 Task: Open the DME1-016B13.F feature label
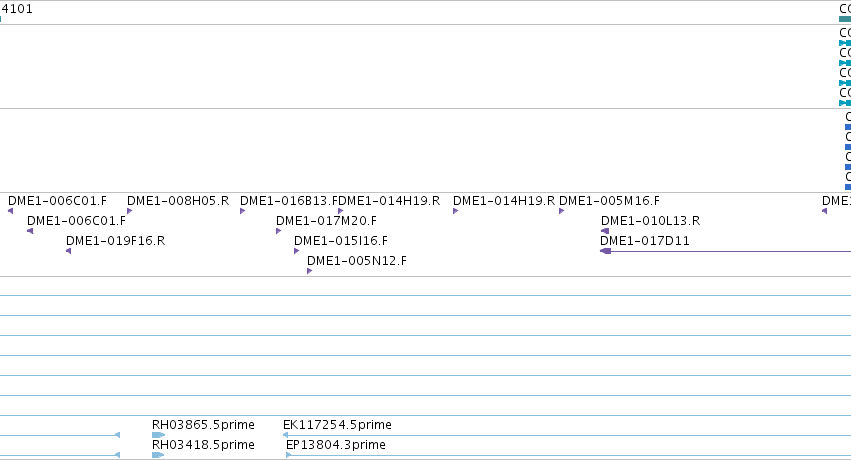click(x=289, y=201)
